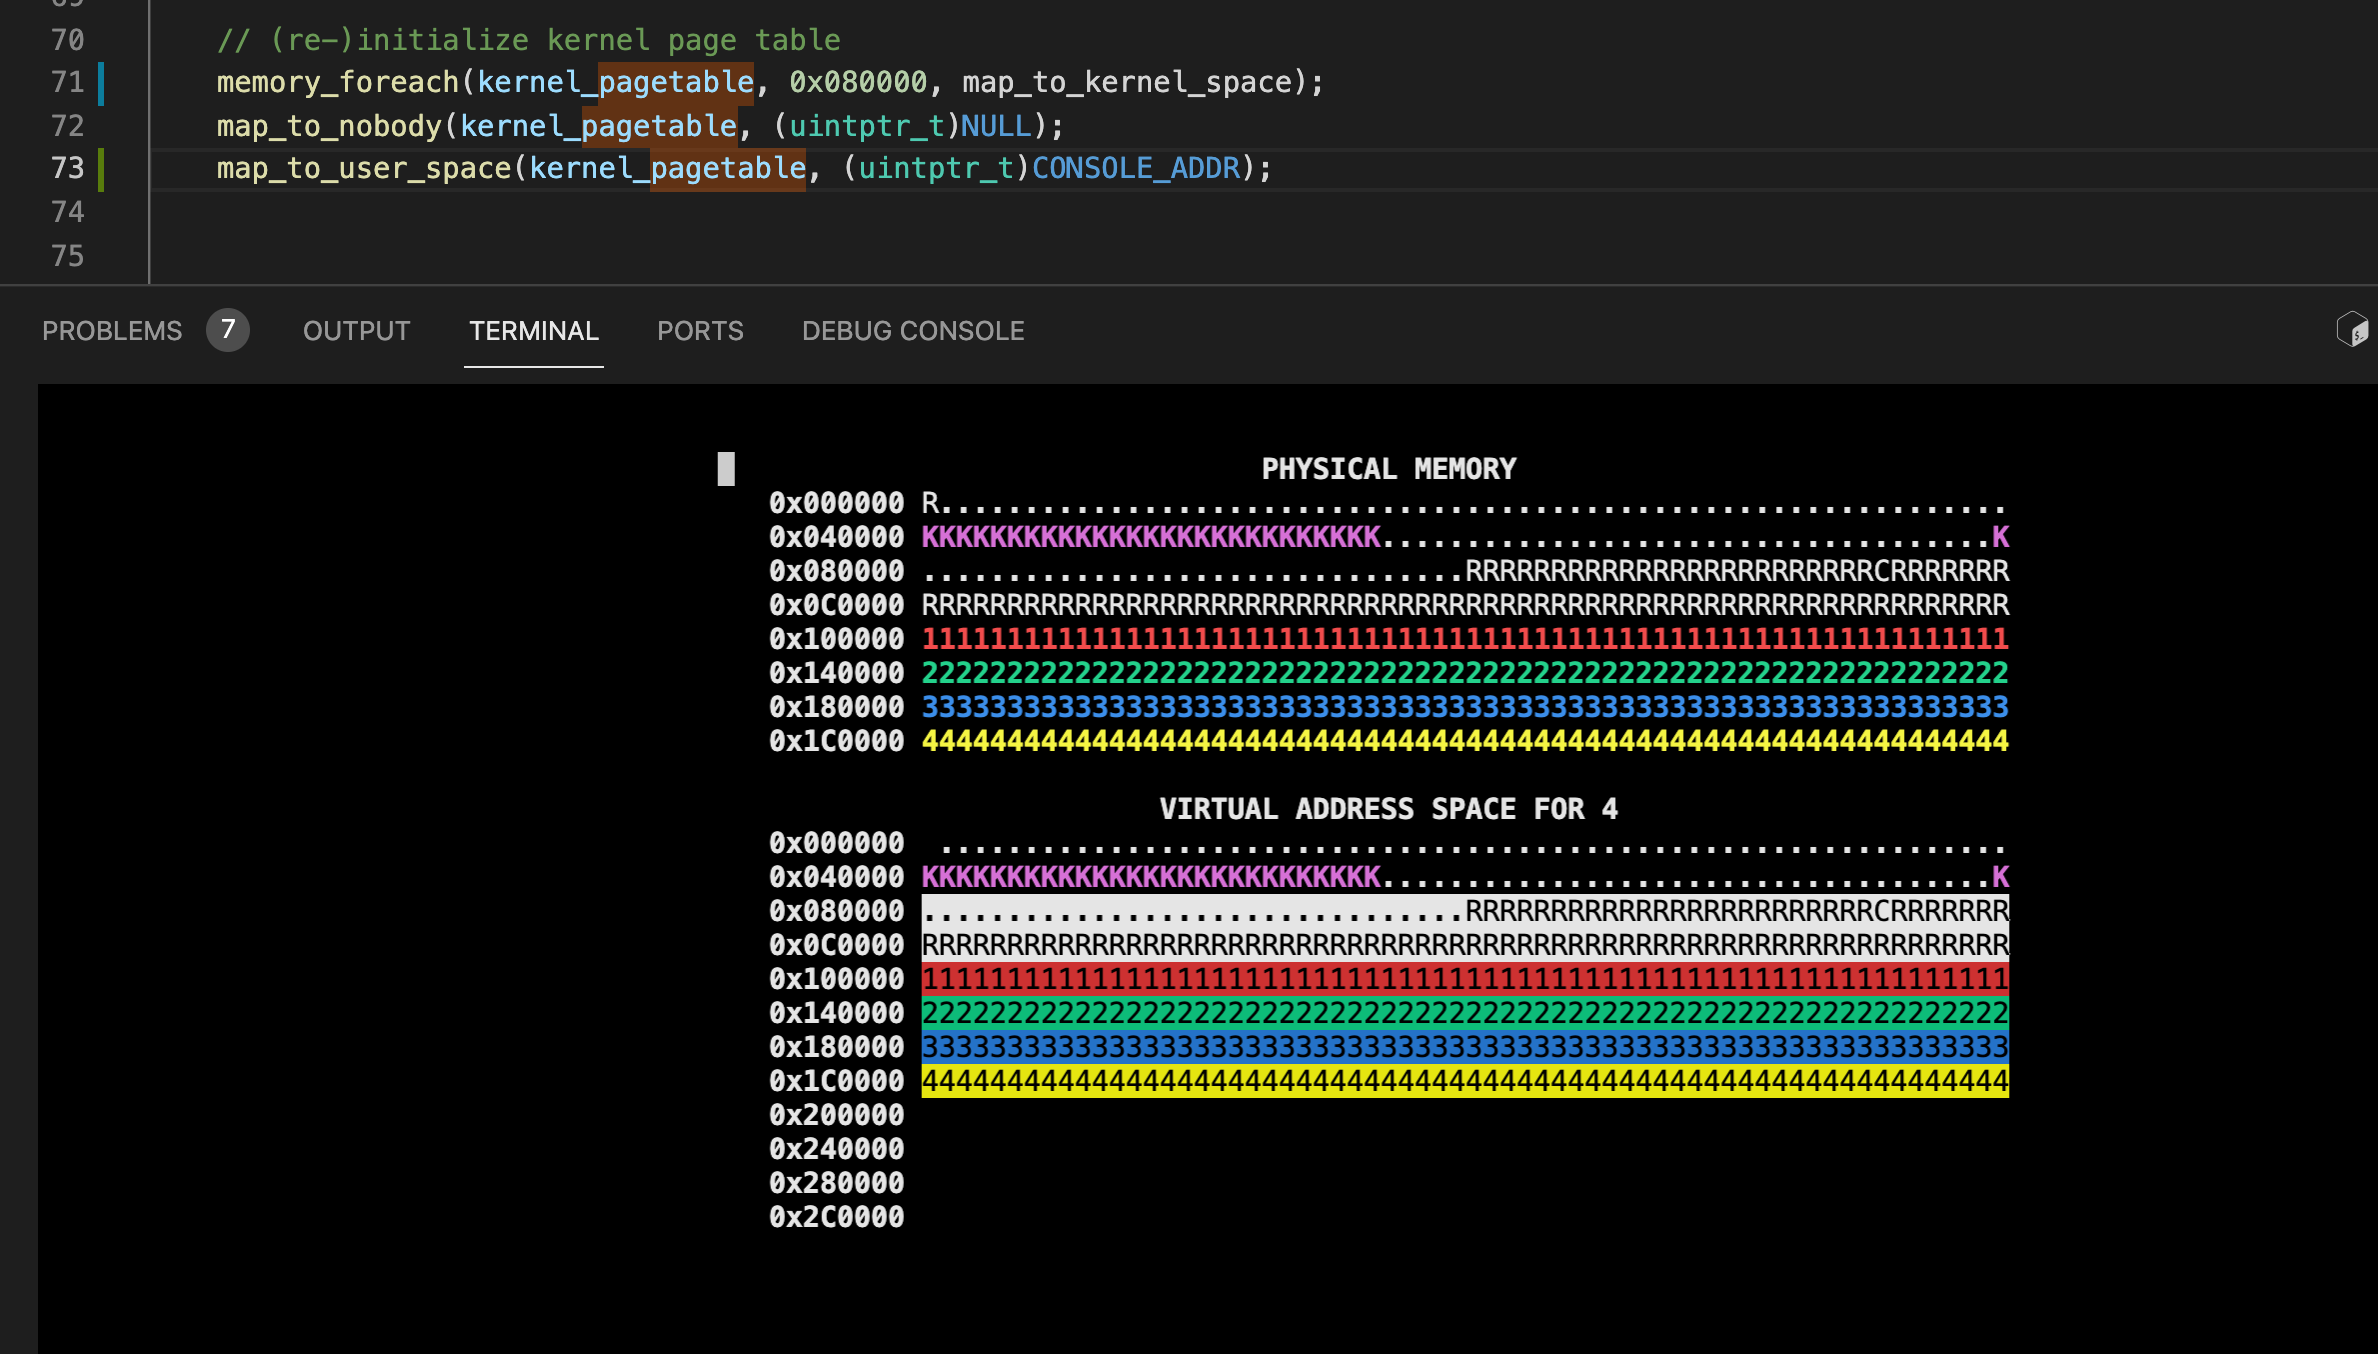This screenshot has height=1354, width=2378.
Task: Open the OUTPUT tab
Action: [x=356, y=331]
